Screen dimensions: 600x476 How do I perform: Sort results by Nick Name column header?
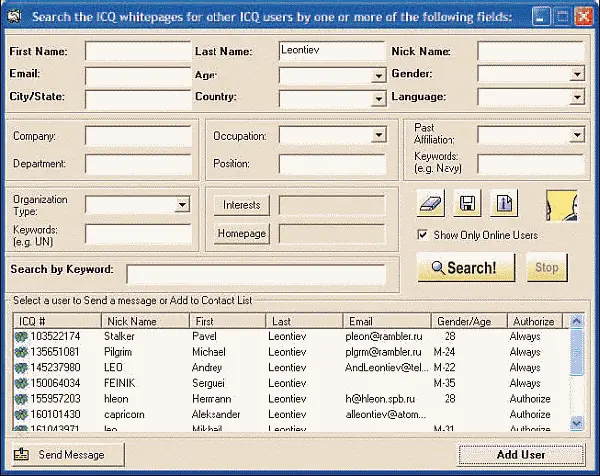coord(145,321)
